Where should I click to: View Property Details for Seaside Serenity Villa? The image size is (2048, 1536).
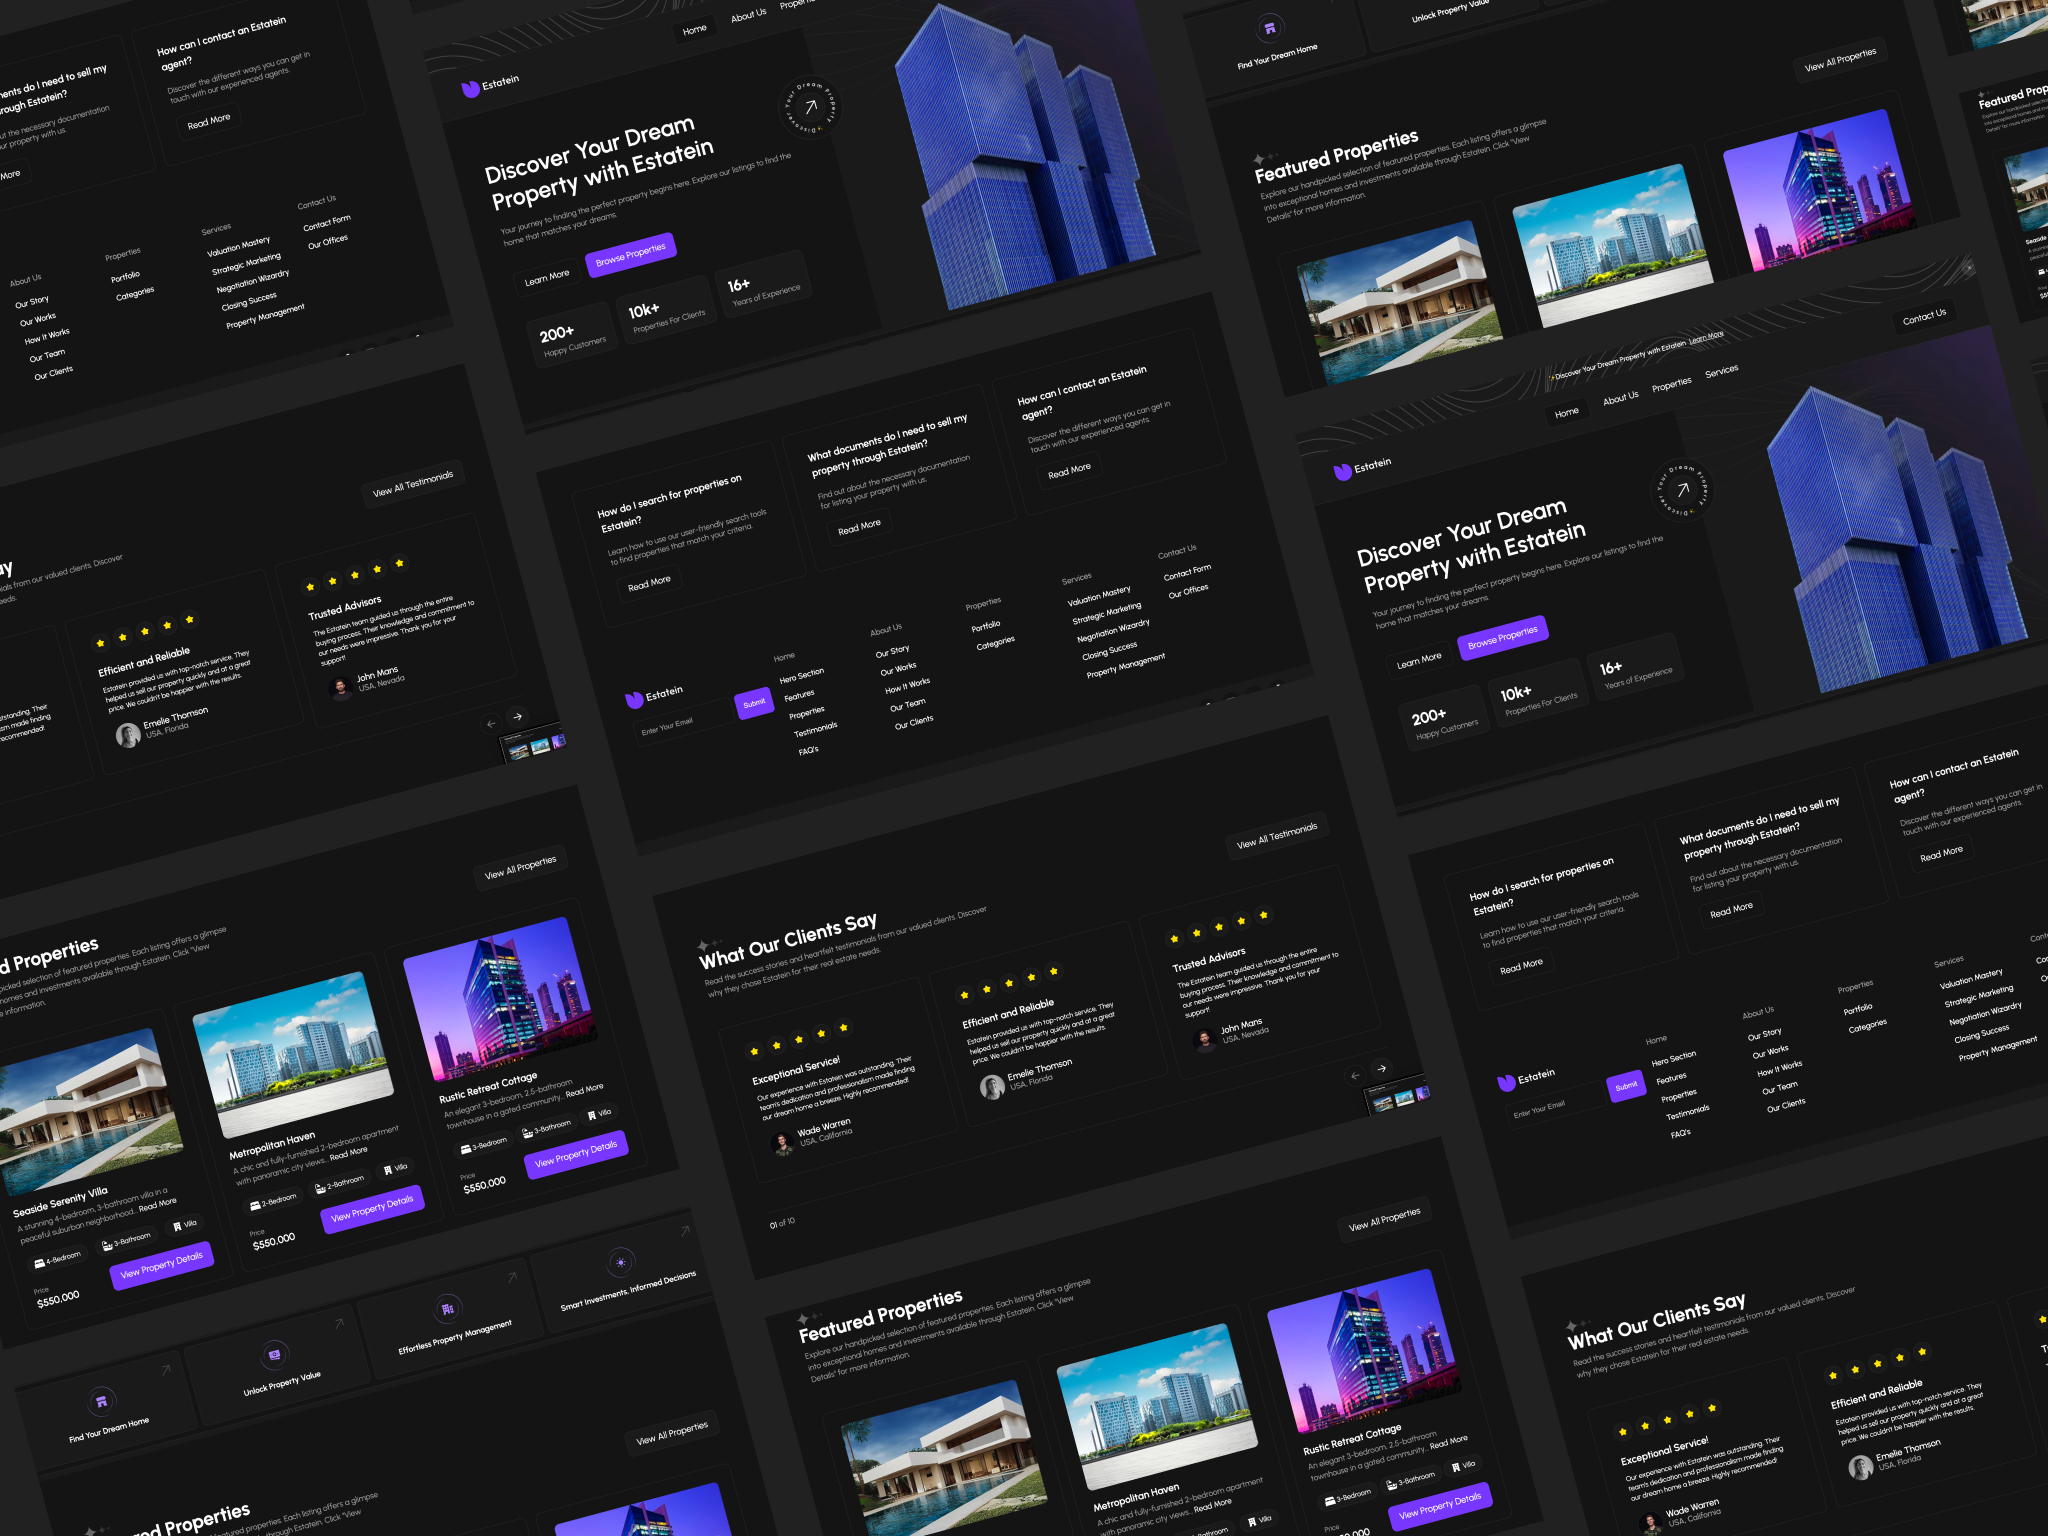click(x=161, y=1265)
